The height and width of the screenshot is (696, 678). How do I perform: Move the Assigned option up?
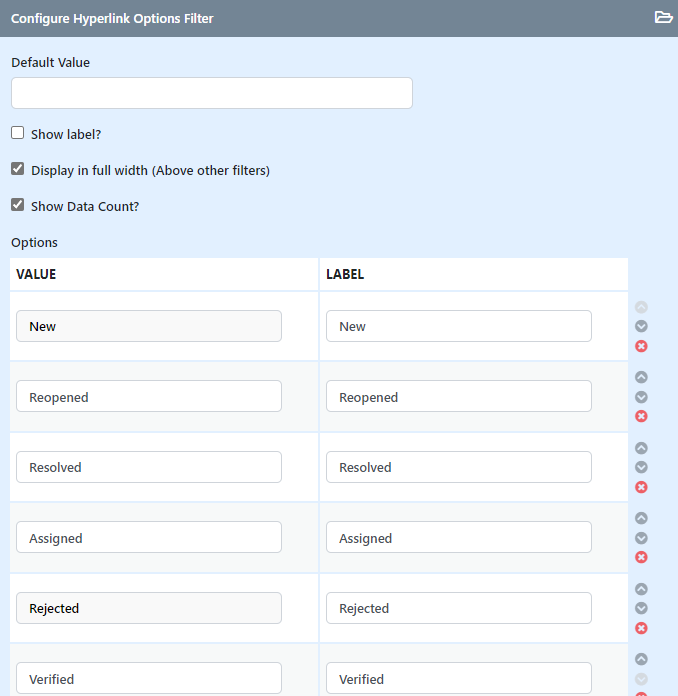[641, 518]
